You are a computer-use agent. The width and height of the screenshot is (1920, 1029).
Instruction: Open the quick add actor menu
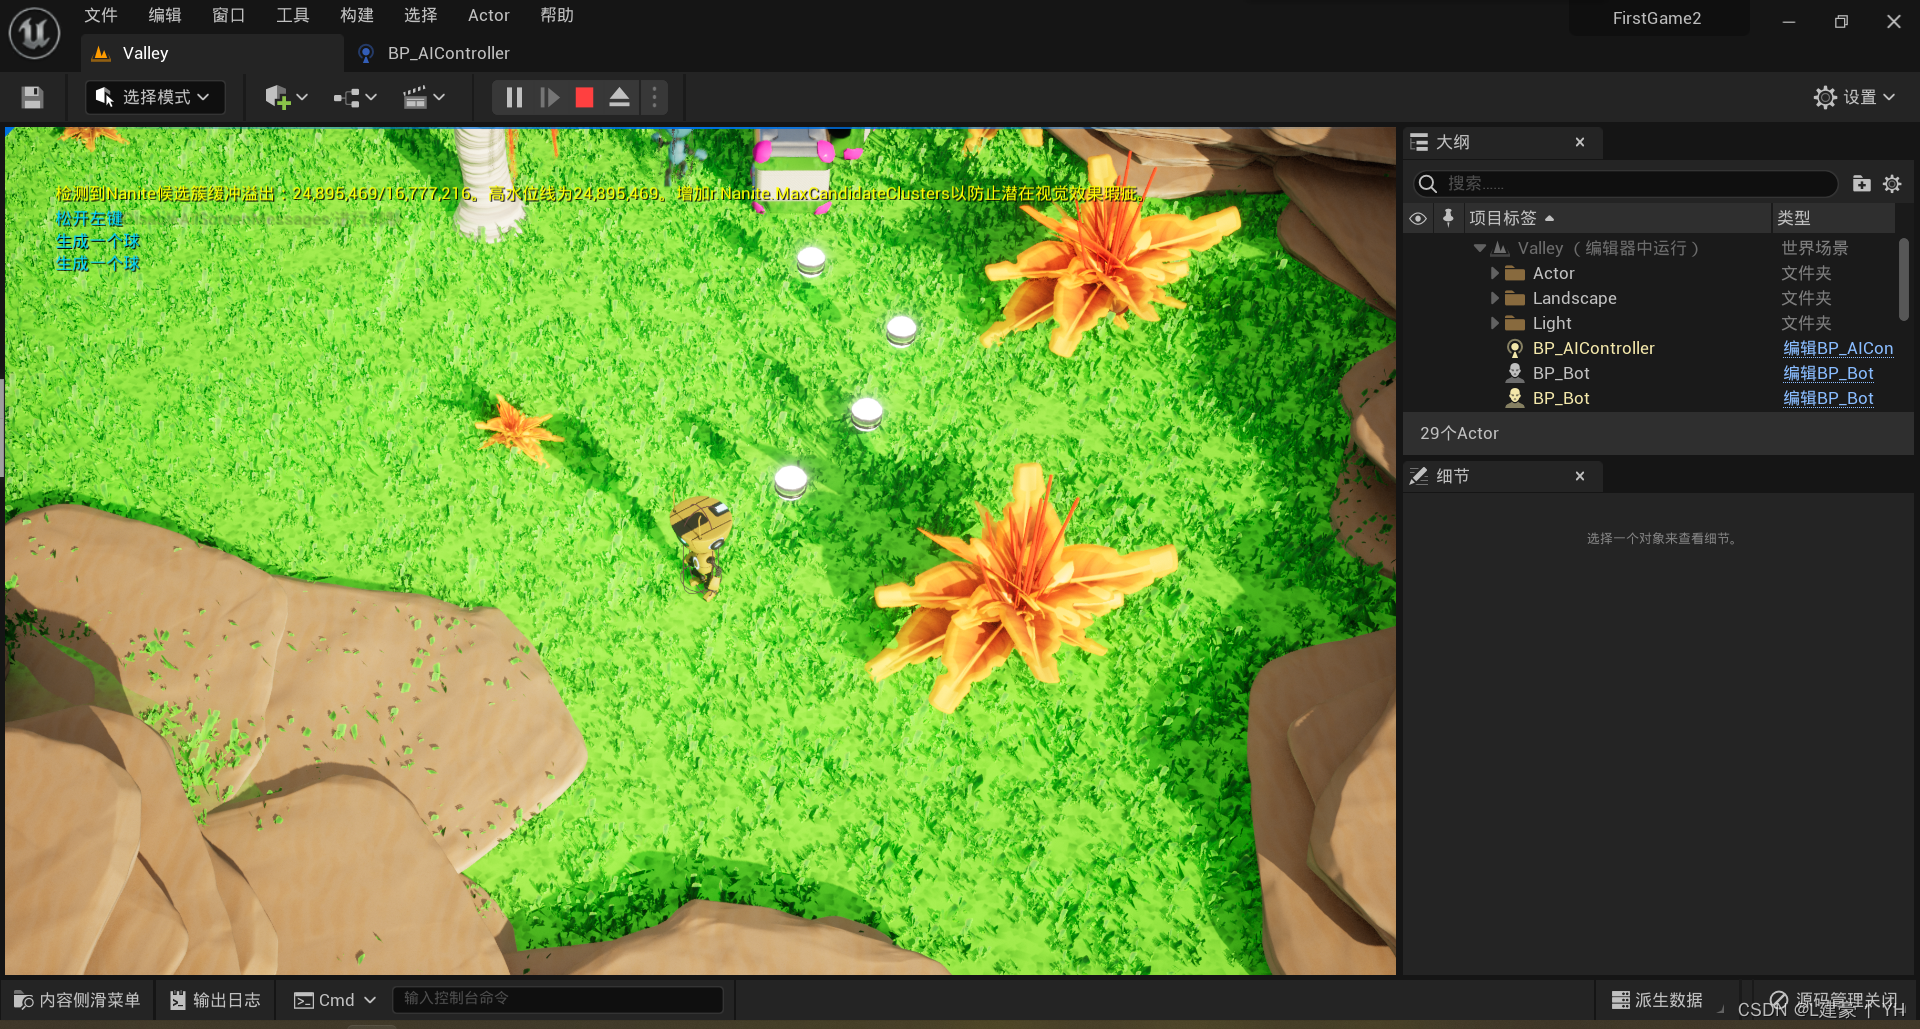[286, 97]
